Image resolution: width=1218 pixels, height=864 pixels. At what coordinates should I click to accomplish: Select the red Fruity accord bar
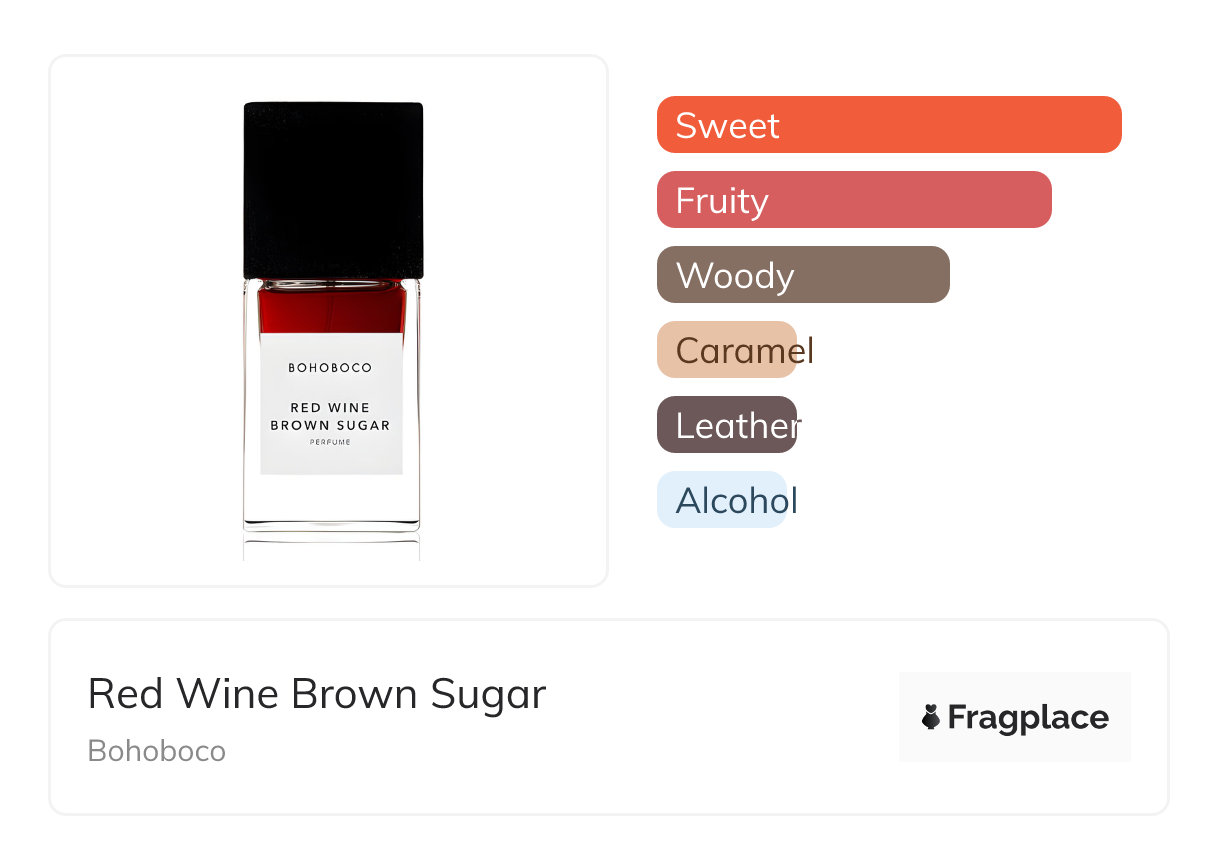[854, 200]
